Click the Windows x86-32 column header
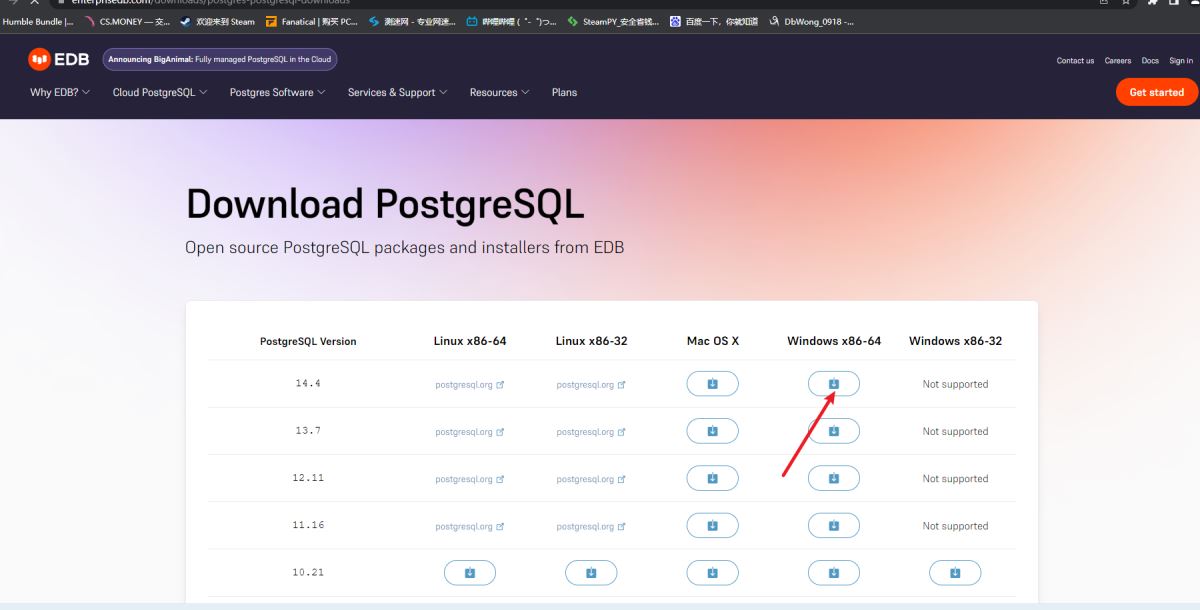1200x610 pixels. coord(955,341)
